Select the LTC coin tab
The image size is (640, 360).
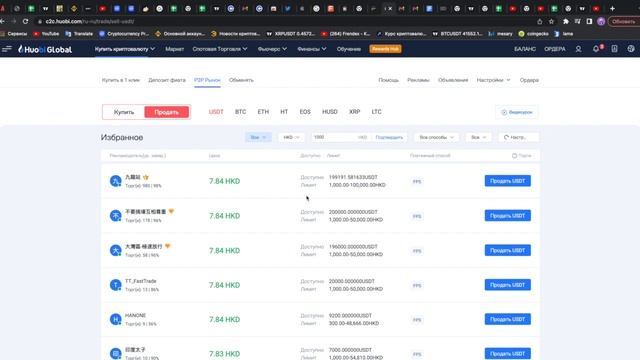[376, 112]
